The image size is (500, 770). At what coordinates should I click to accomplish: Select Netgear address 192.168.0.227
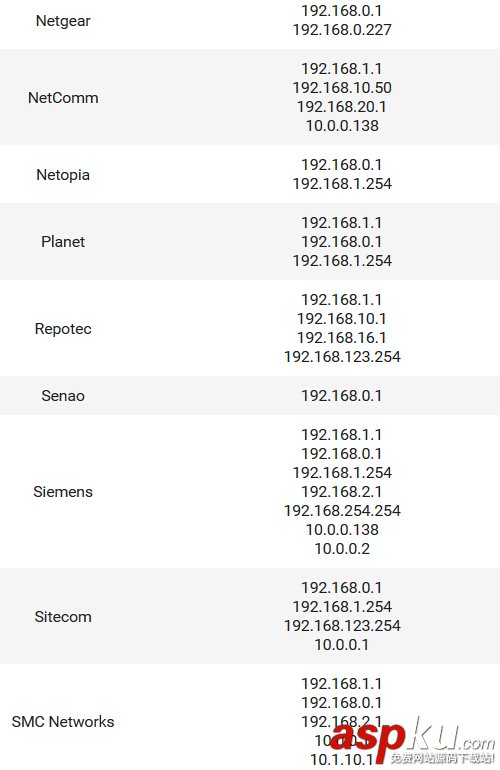342,30
